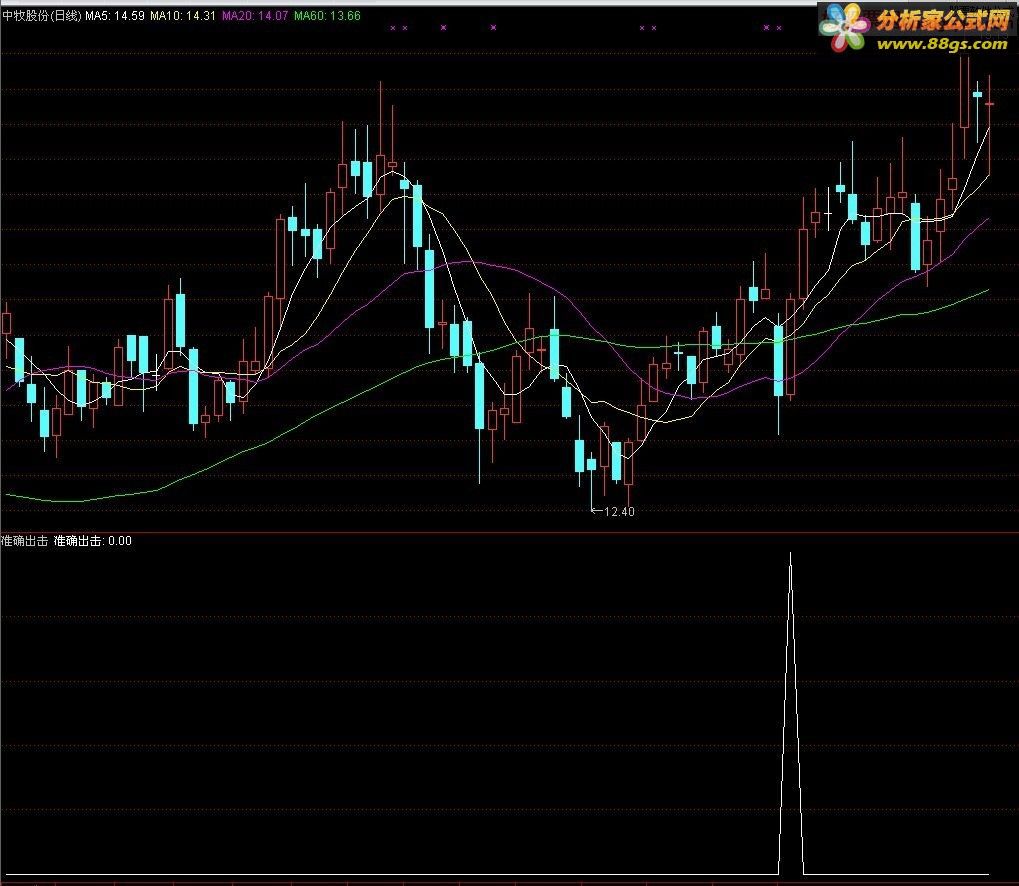The width and height of the screenshot is (1019, 886).
Task: Select the MA5: 14.59 indicator label
Action: tap(115, 17)
